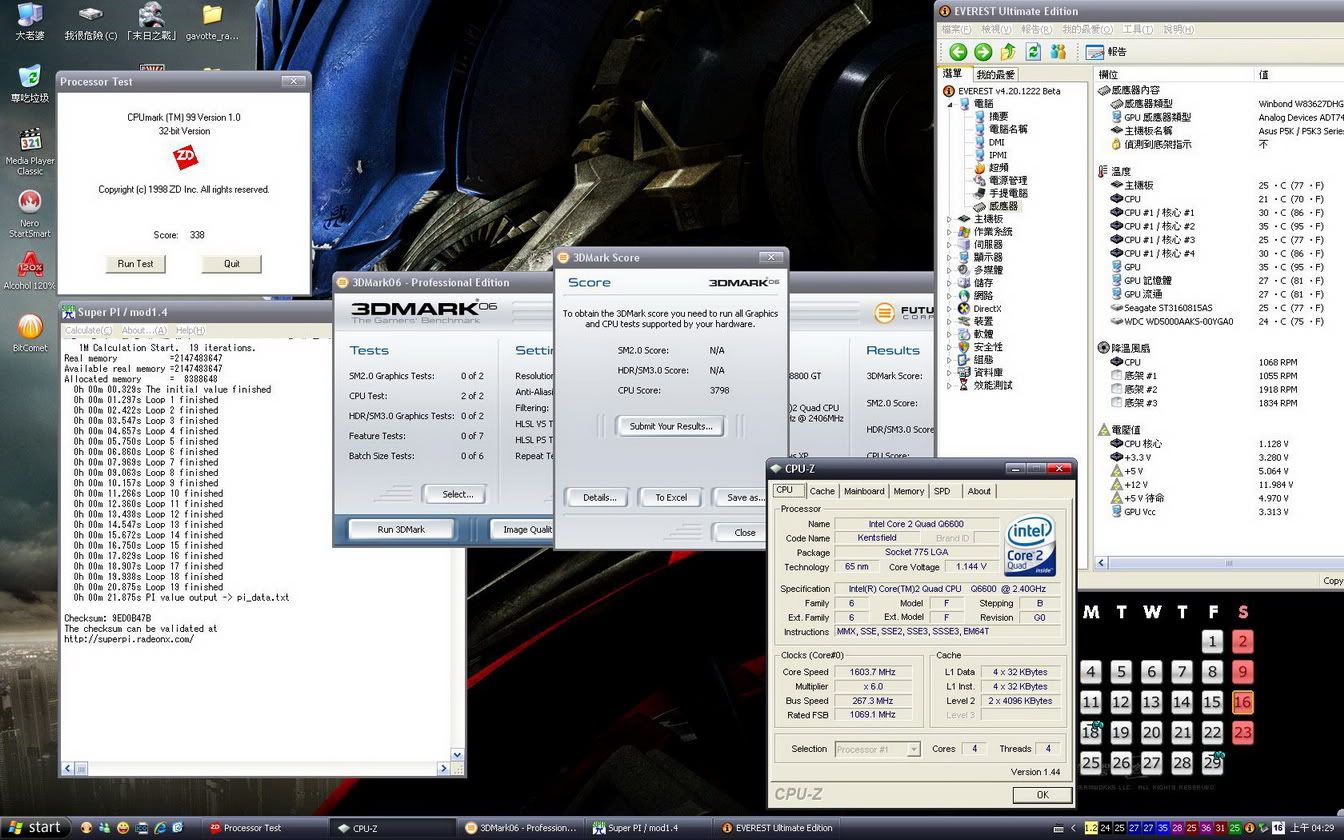
Task: Click OK button in CPU-Z window
Action: [x=1042, y=795]
